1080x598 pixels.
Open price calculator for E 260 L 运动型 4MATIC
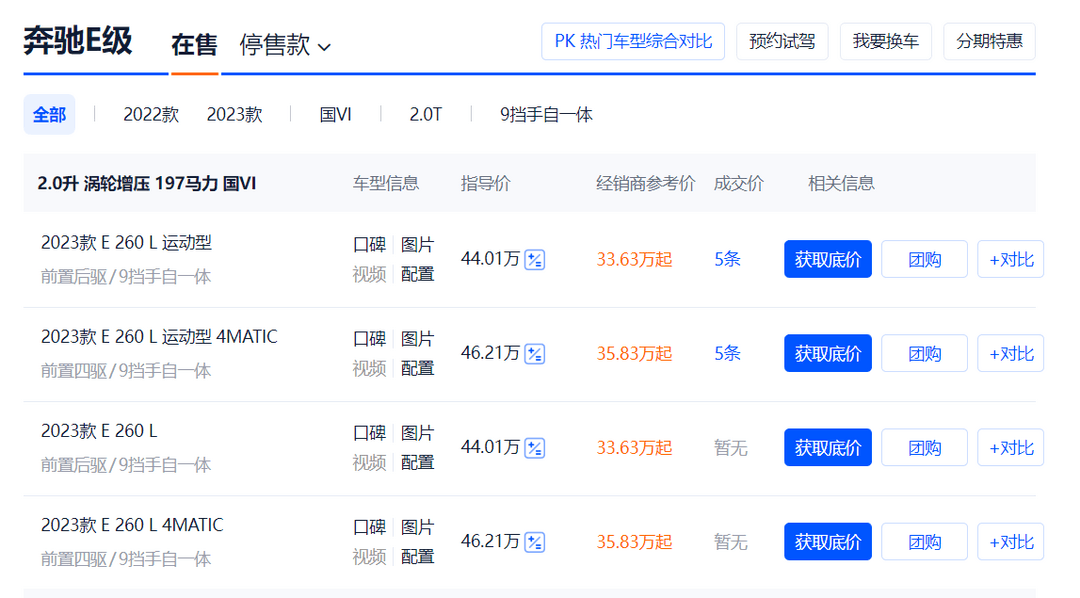click(x=534, y=354)
